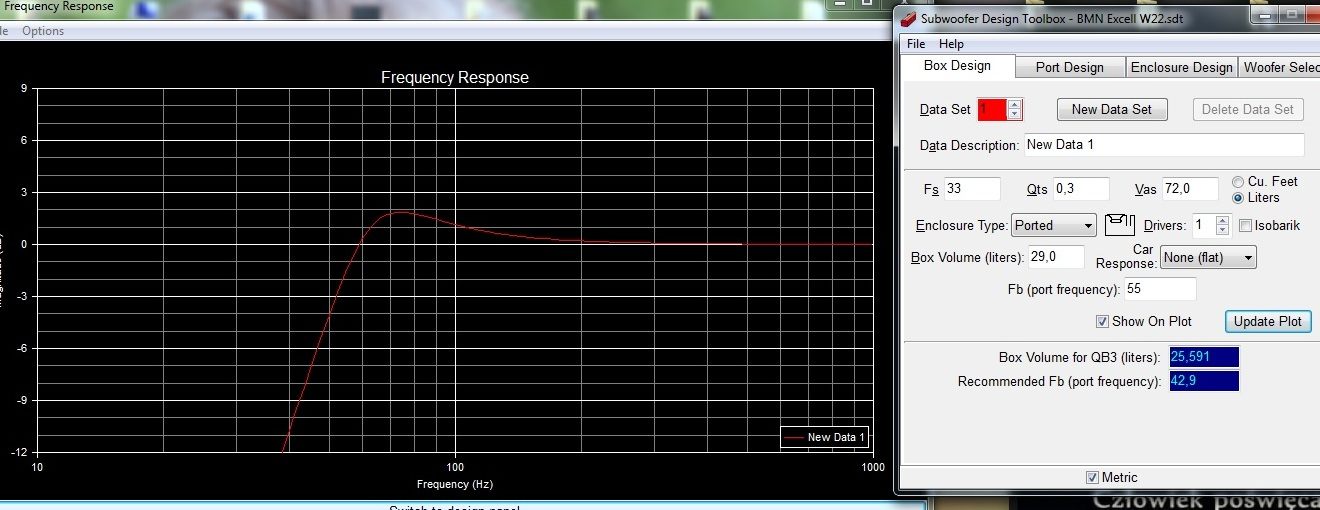This screenshot has height=510, width=1320.
Task: Switch to the Box Design tab
Action: [x=957, y=66]
